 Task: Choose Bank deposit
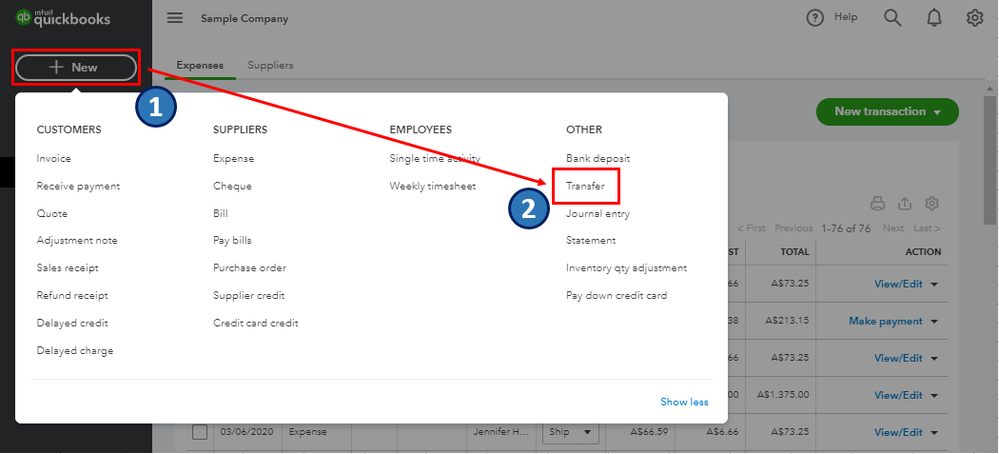(598, 159)
